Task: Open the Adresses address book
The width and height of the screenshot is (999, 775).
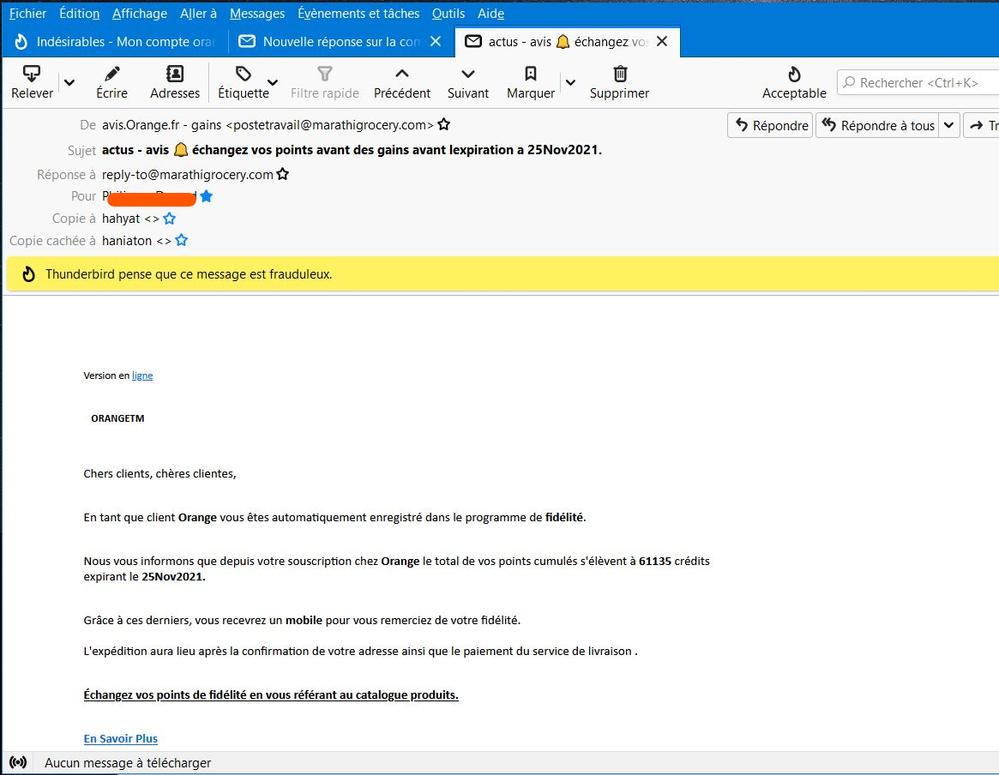Action: pos(175,74)
